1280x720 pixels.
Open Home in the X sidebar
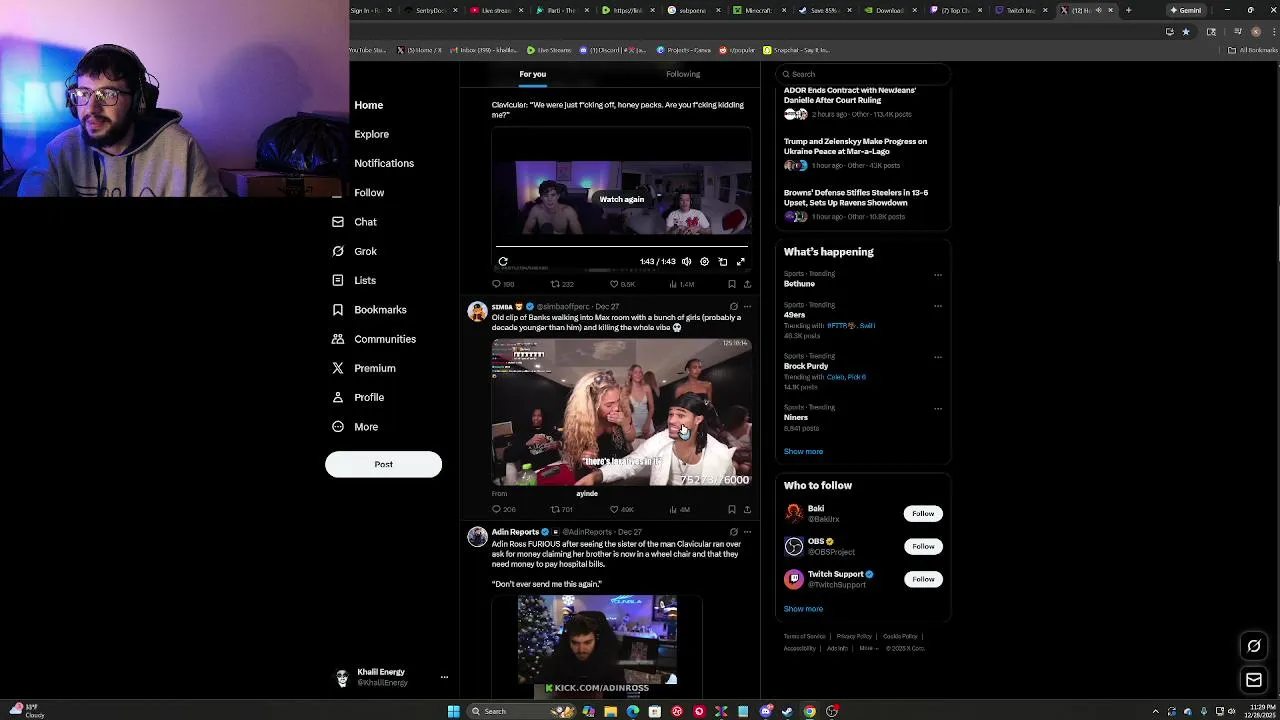click(368, 105)
